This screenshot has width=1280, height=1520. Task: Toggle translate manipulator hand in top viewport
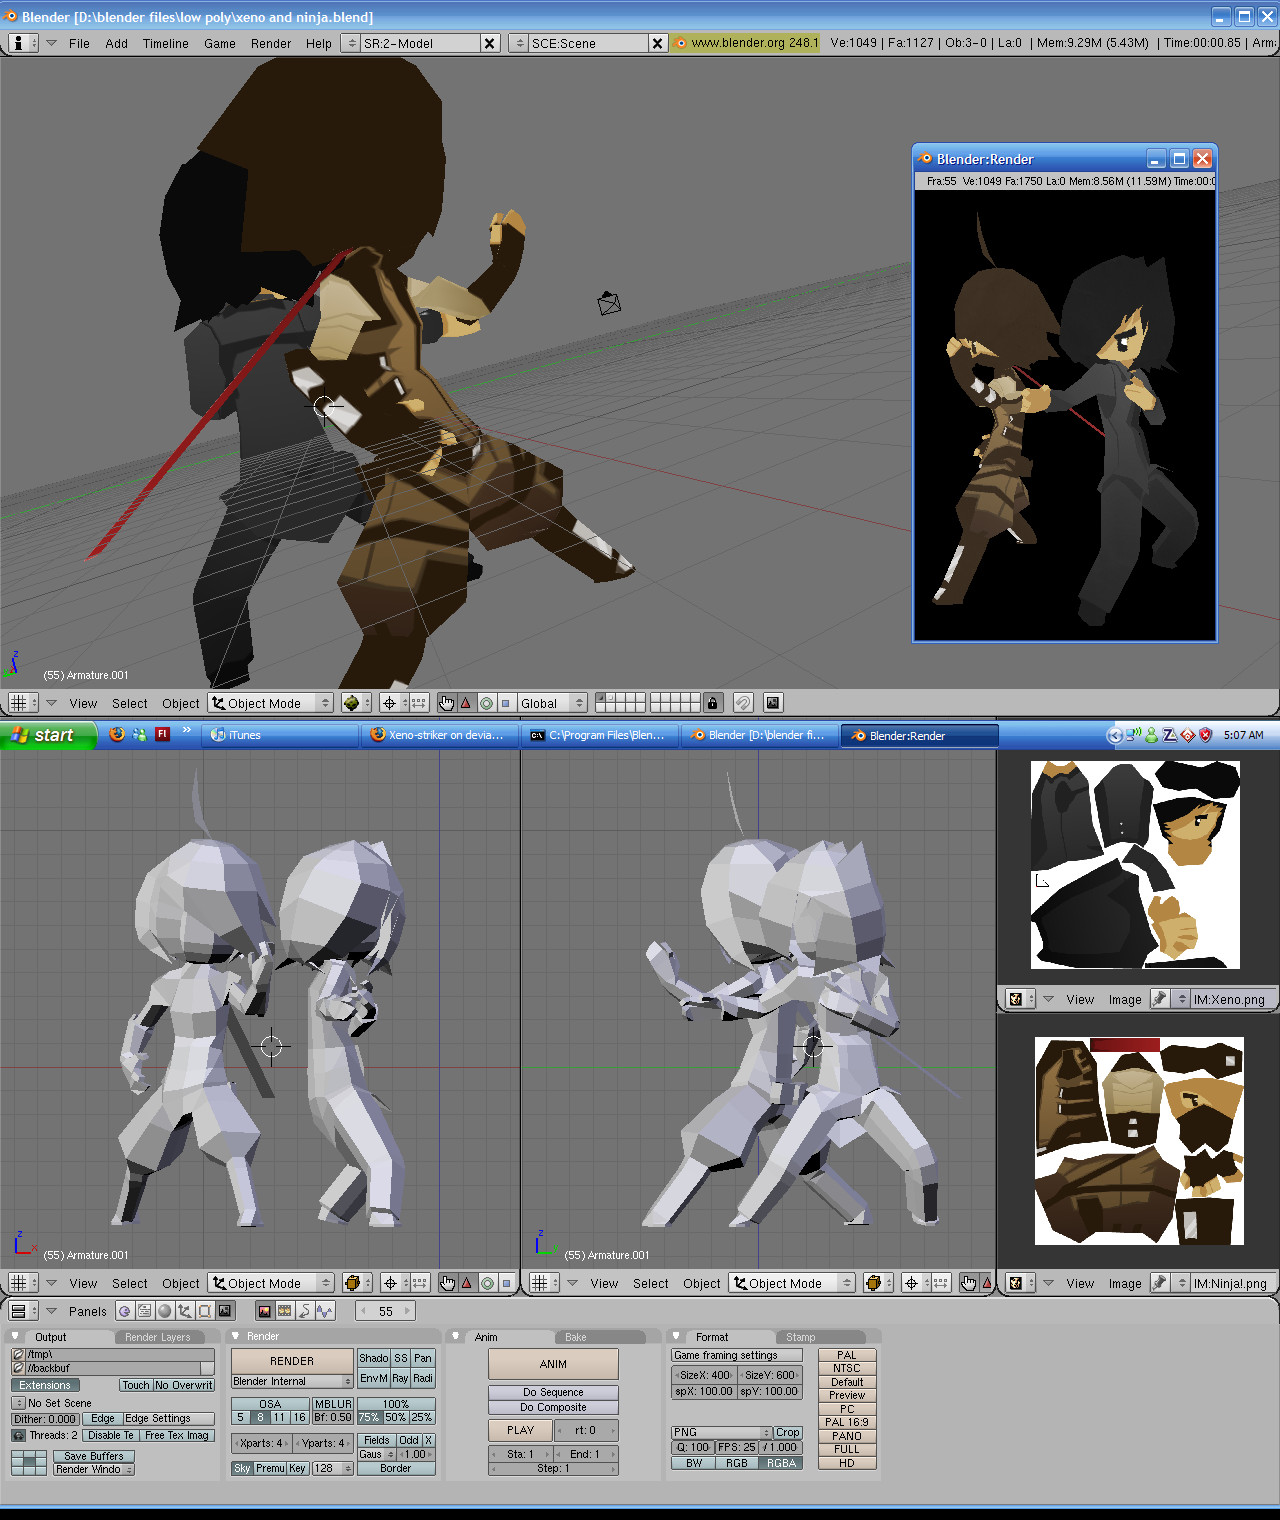(447, 703)
